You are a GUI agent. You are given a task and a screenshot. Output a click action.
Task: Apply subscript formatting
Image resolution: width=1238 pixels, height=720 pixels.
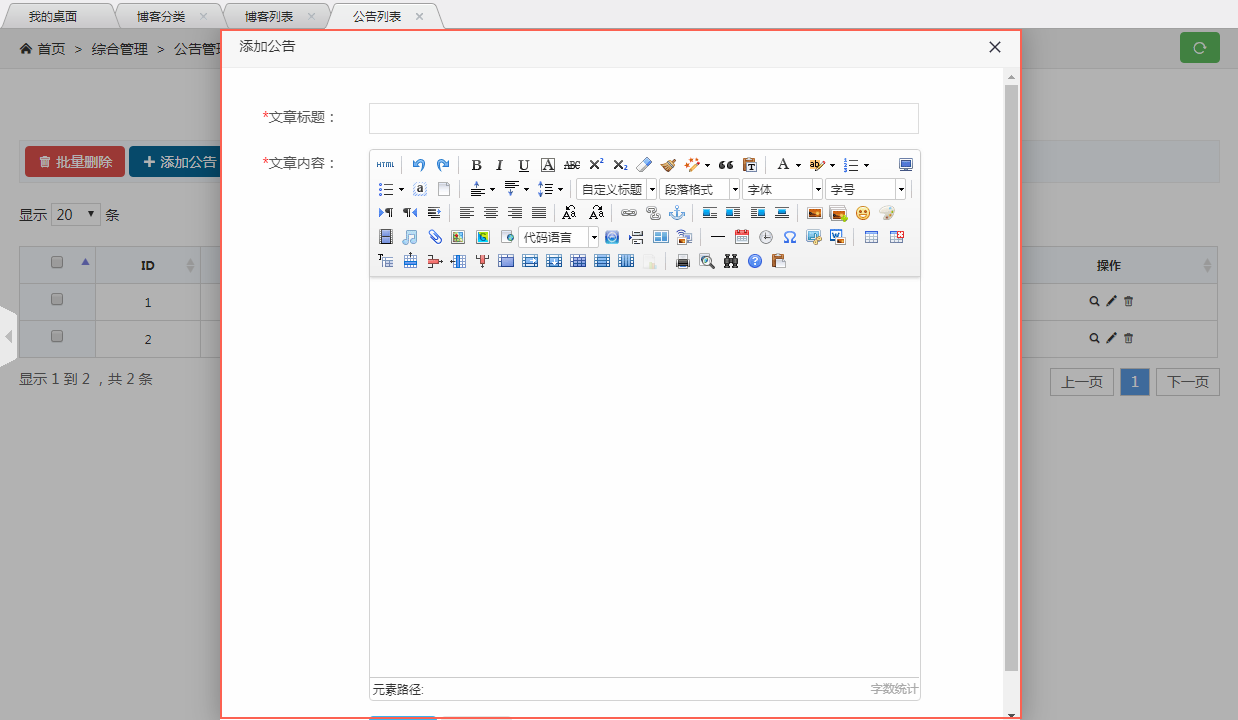click(x=620, y=165)
